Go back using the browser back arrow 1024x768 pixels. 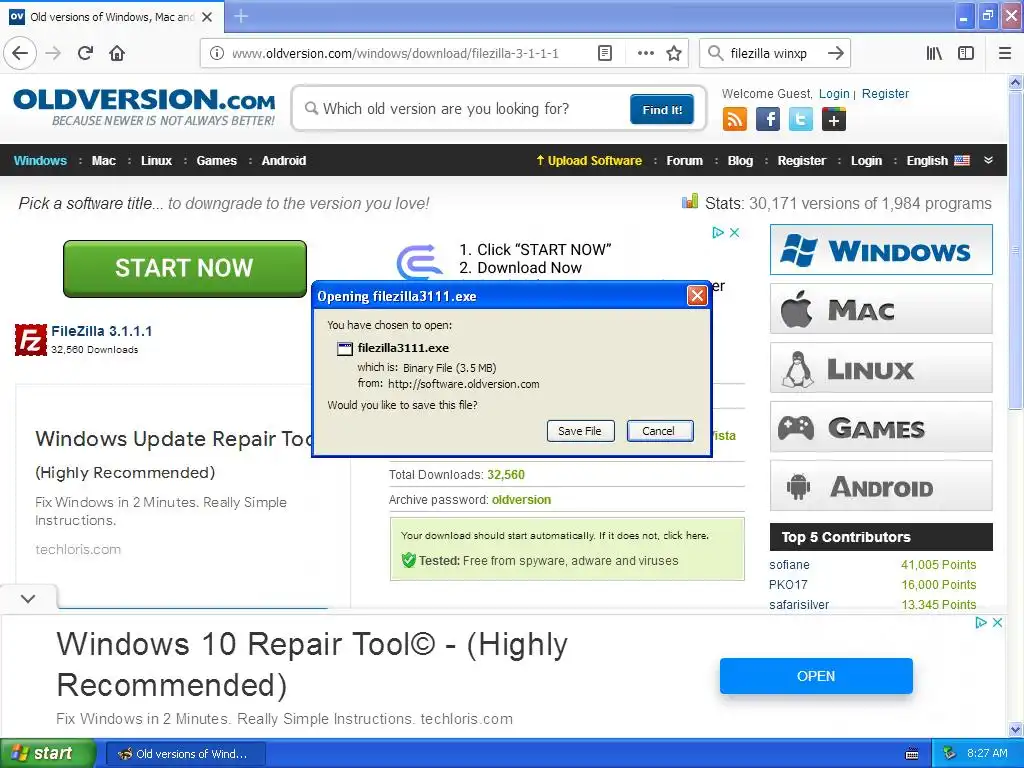tap(20, 53)
